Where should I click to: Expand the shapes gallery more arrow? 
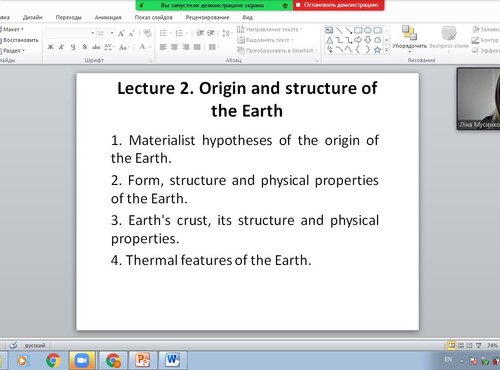pos(387,50)
